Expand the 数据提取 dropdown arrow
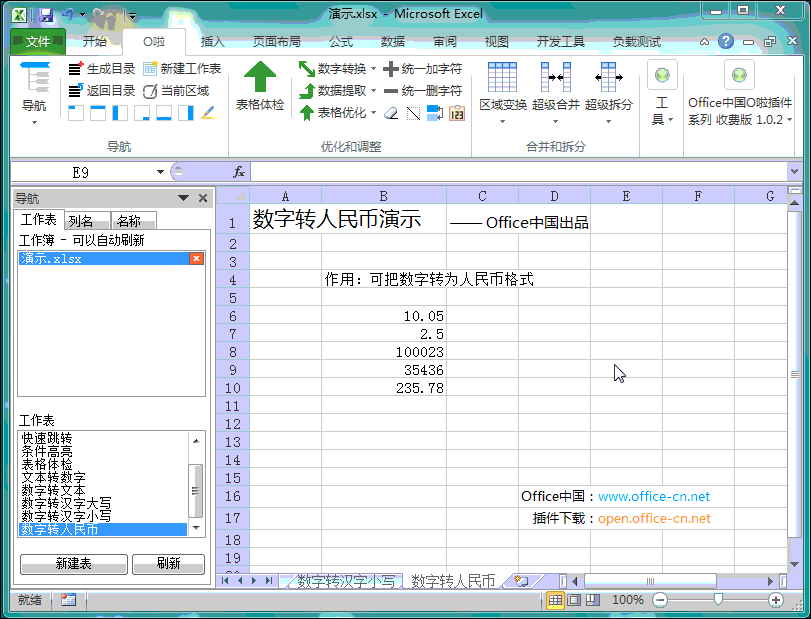This screenshot has width=811, height=619. point(374,91)
